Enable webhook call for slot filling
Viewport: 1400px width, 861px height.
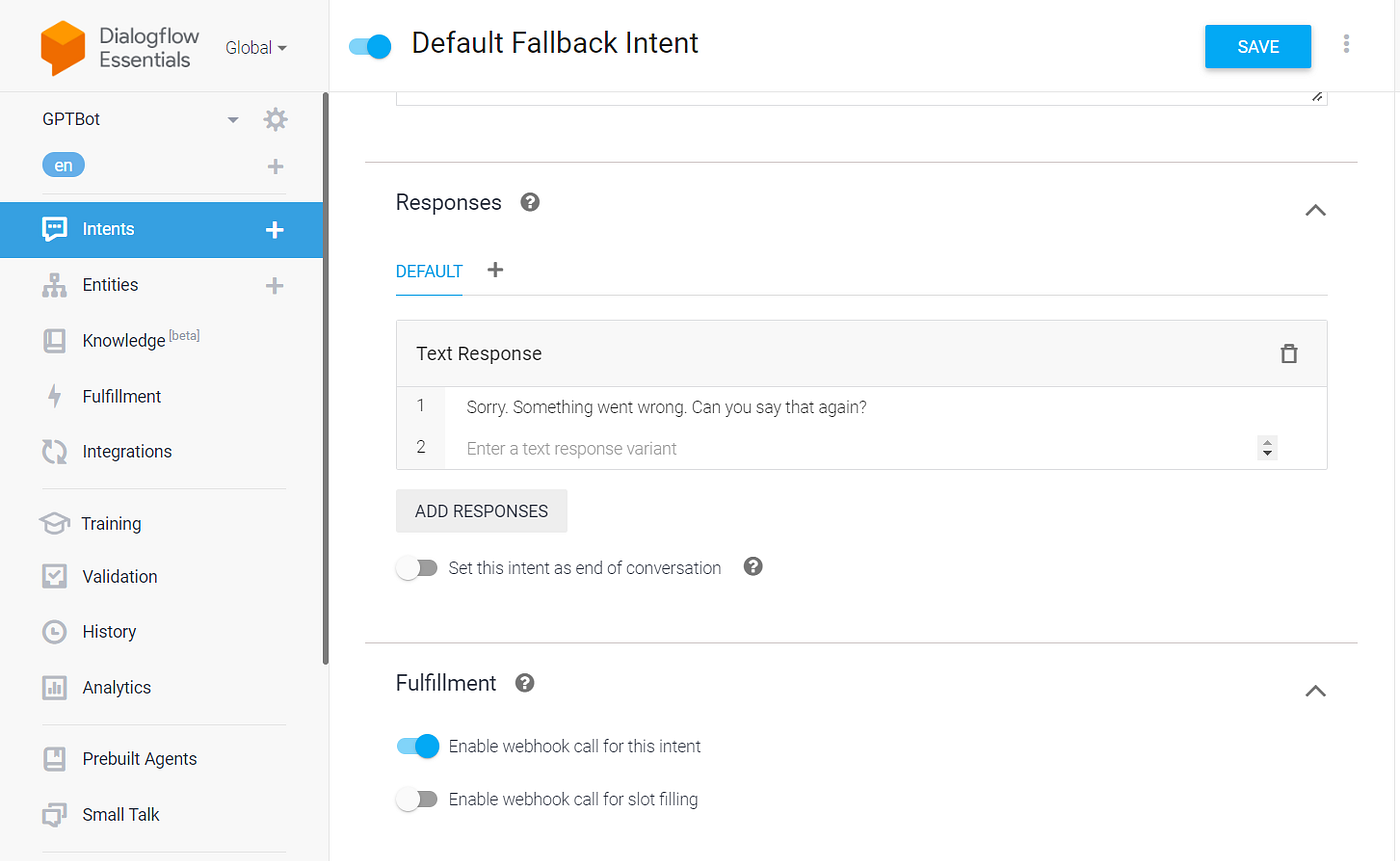coord(417,799)
